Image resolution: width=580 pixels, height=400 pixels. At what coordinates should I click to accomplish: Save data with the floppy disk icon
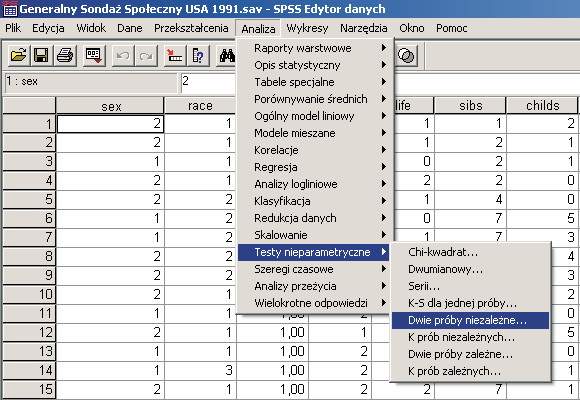coord(41,56)
